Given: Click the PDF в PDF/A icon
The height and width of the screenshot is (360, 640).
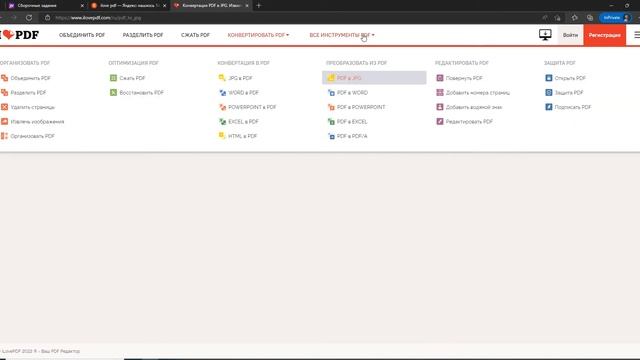Looking at the screenshot, I should tap(331, 136).
